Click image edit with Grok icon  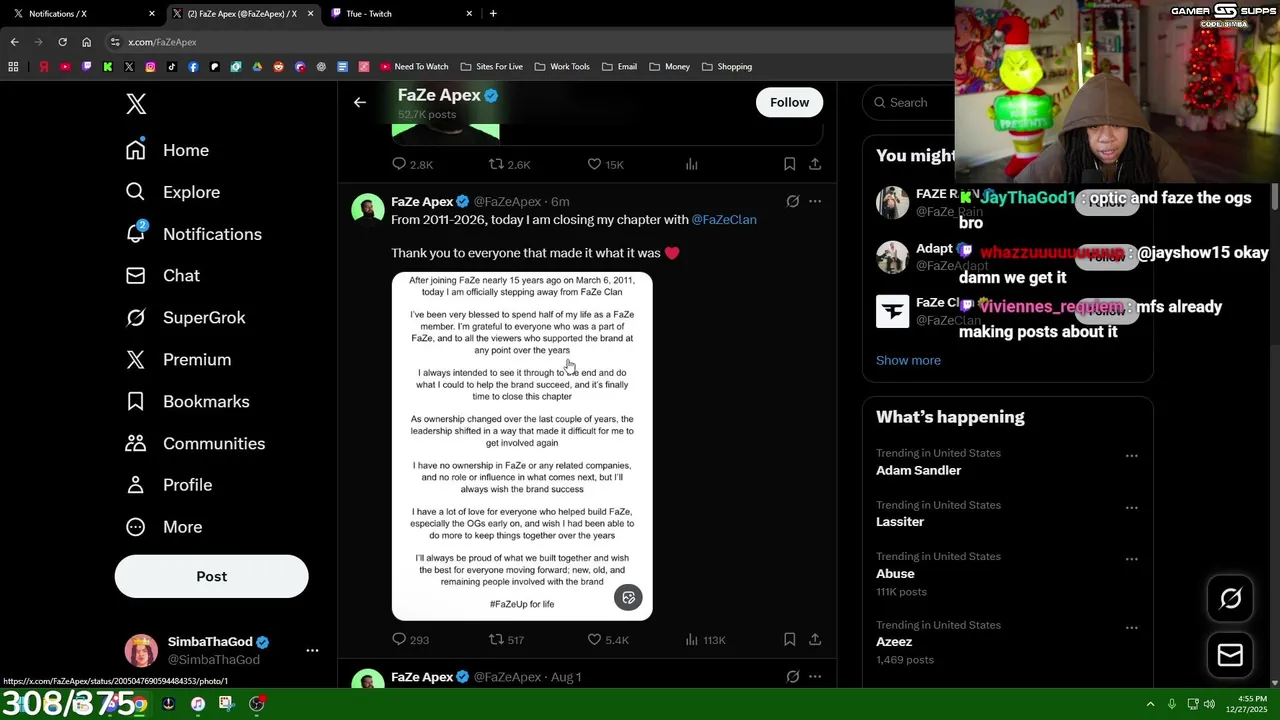pos(628,597)
